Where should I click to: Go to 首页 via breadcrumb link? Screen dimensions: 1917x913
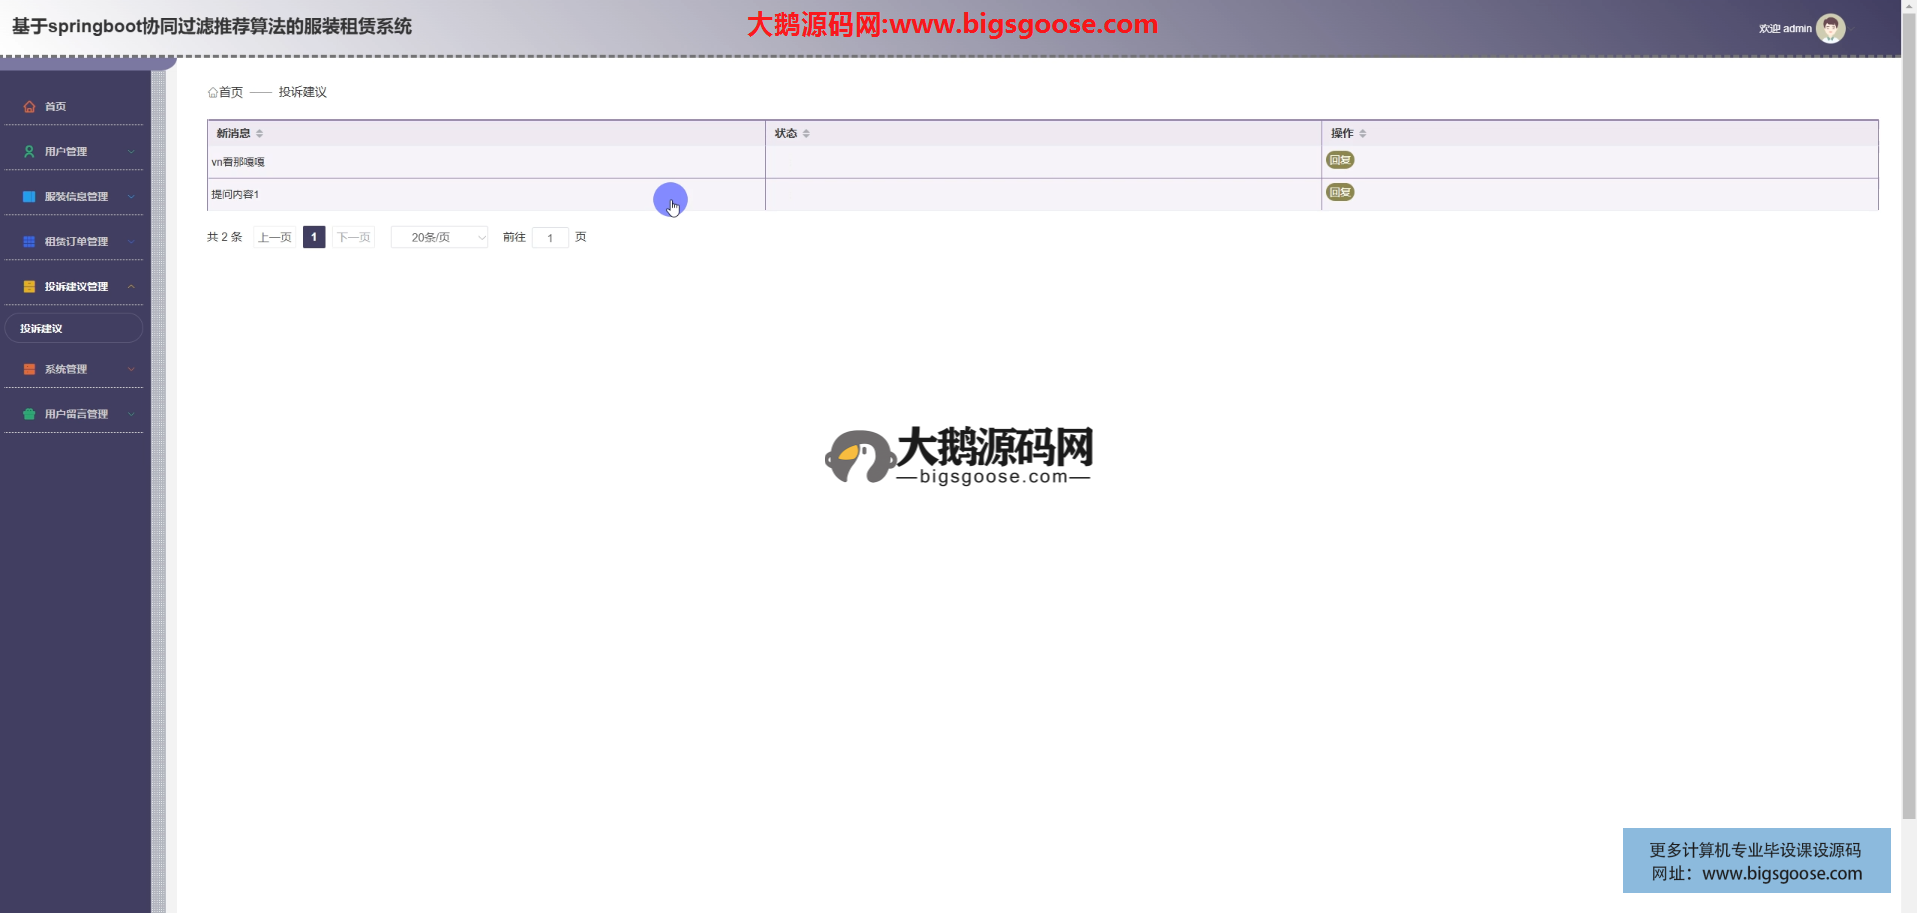pyautogui.click(x=230, y=93)
